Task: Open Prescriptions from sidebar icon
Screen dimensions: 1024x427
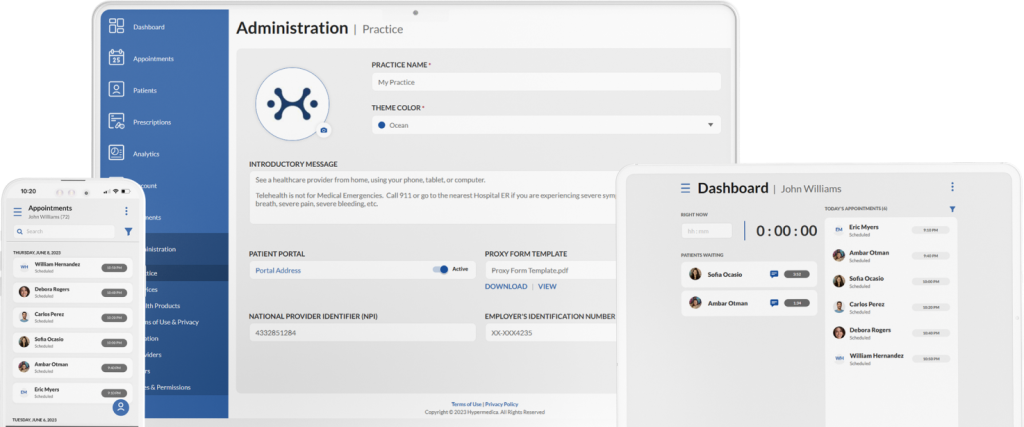Action: (x=116, y=122)
